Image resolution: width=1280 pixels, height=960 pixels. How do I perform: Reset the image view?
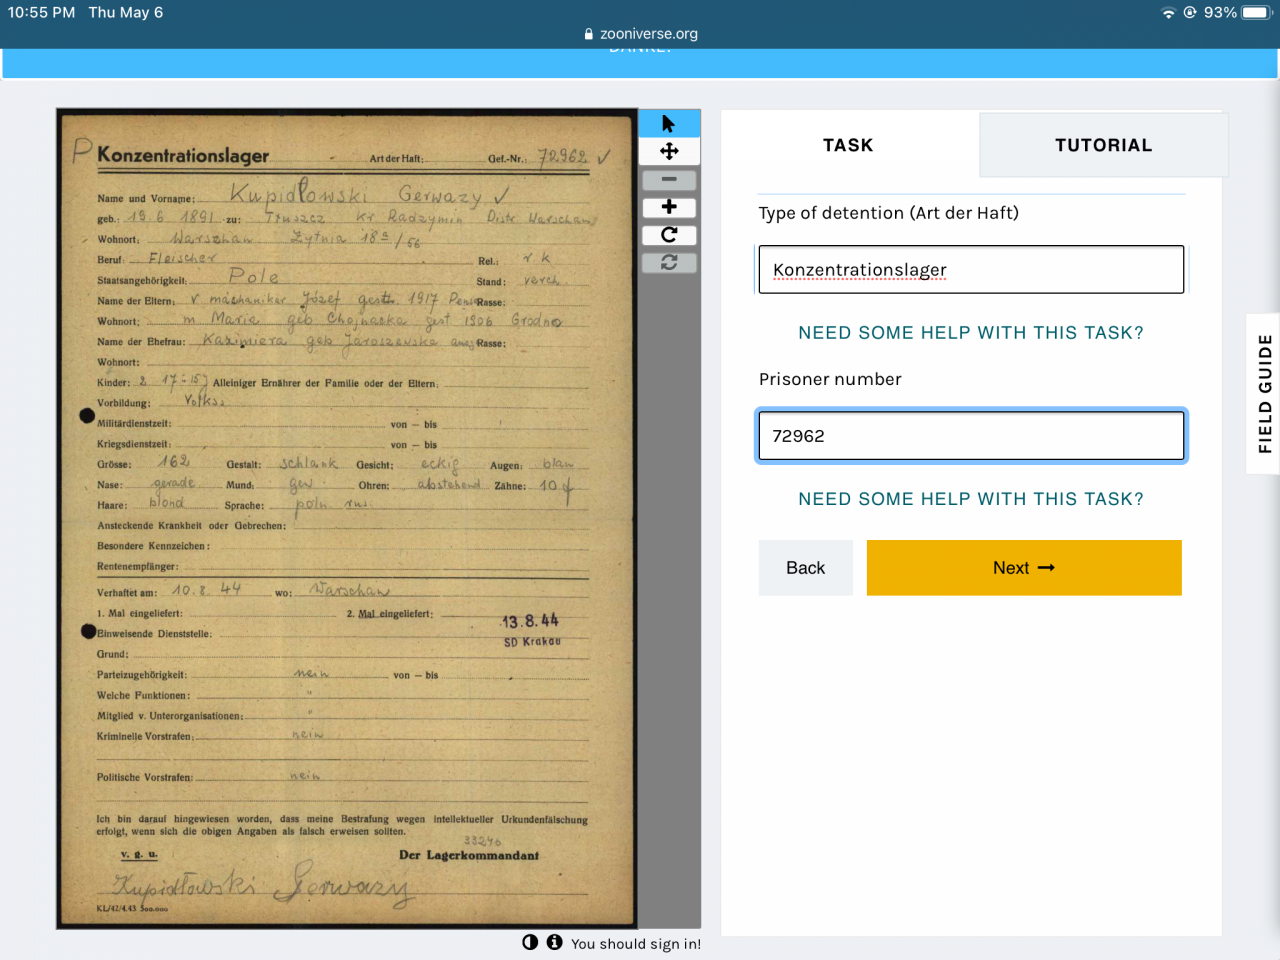(x=669, y=262)
